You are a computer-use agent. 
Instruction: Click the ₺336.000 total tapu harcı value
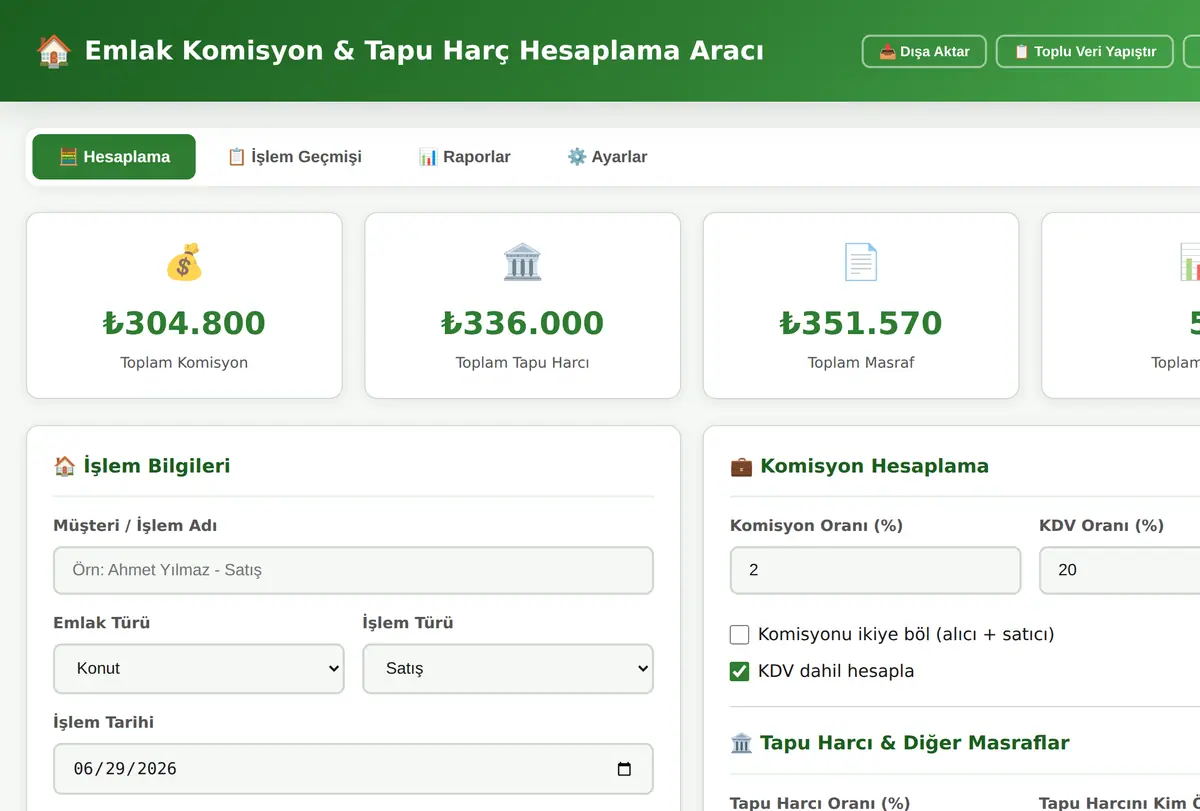(522, 323)
